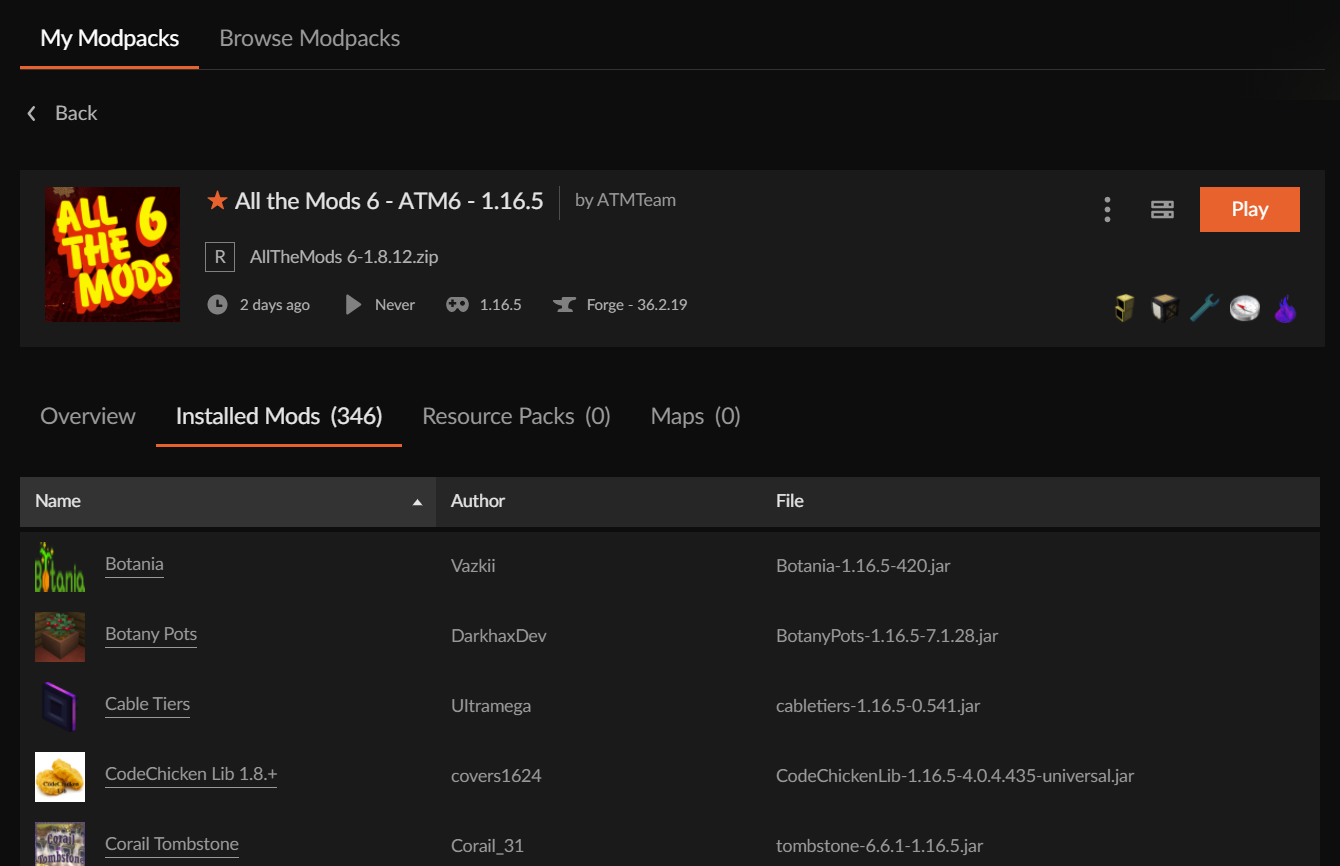This screenshot has width=1340, height=866.
Task: Click the Cable Tiers mod icon
Action: pyautogui.click(x=60, y=707)
